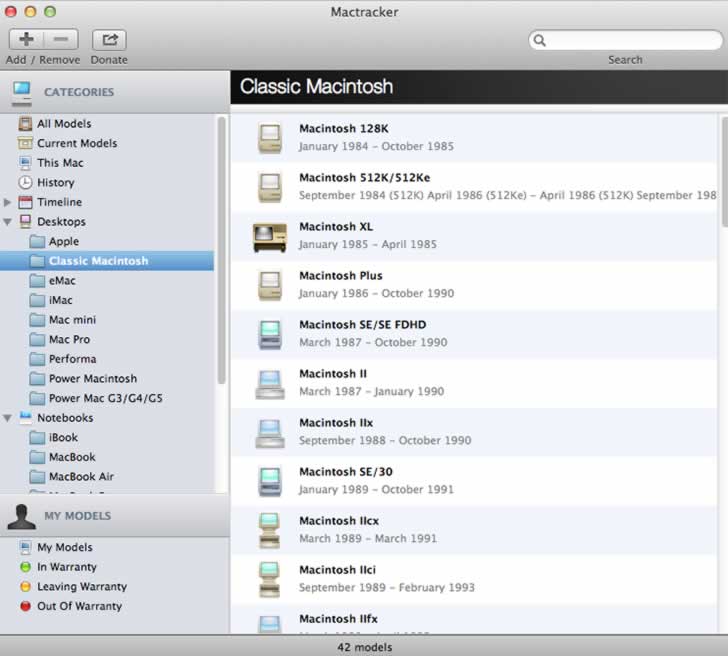The width and height of the screenshot is (728, 656).
Task: Click the magnifier icon in Search
Action: click(540, 40)
